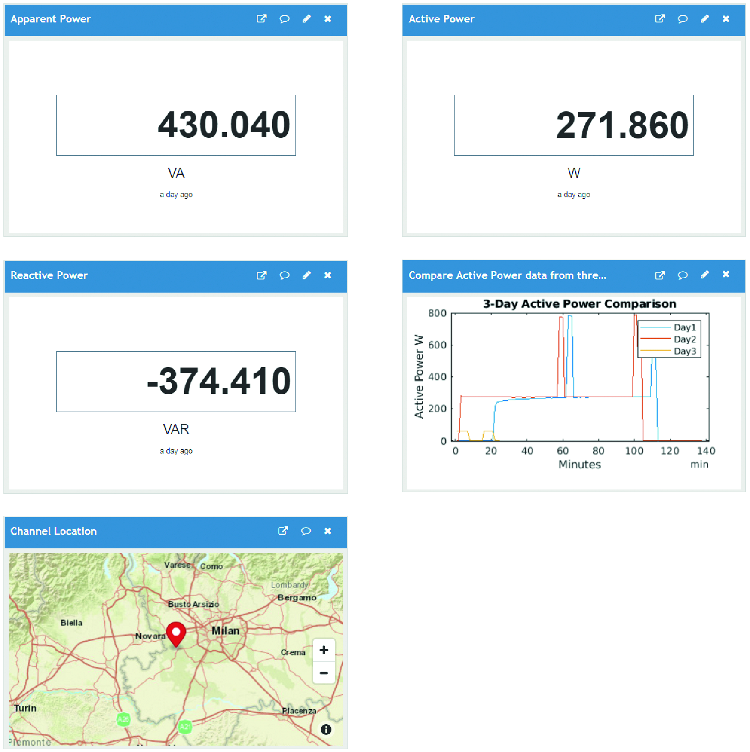The image size is (750, 752).
Task: Edit the Active Power widget
Action: click(704, 19)
